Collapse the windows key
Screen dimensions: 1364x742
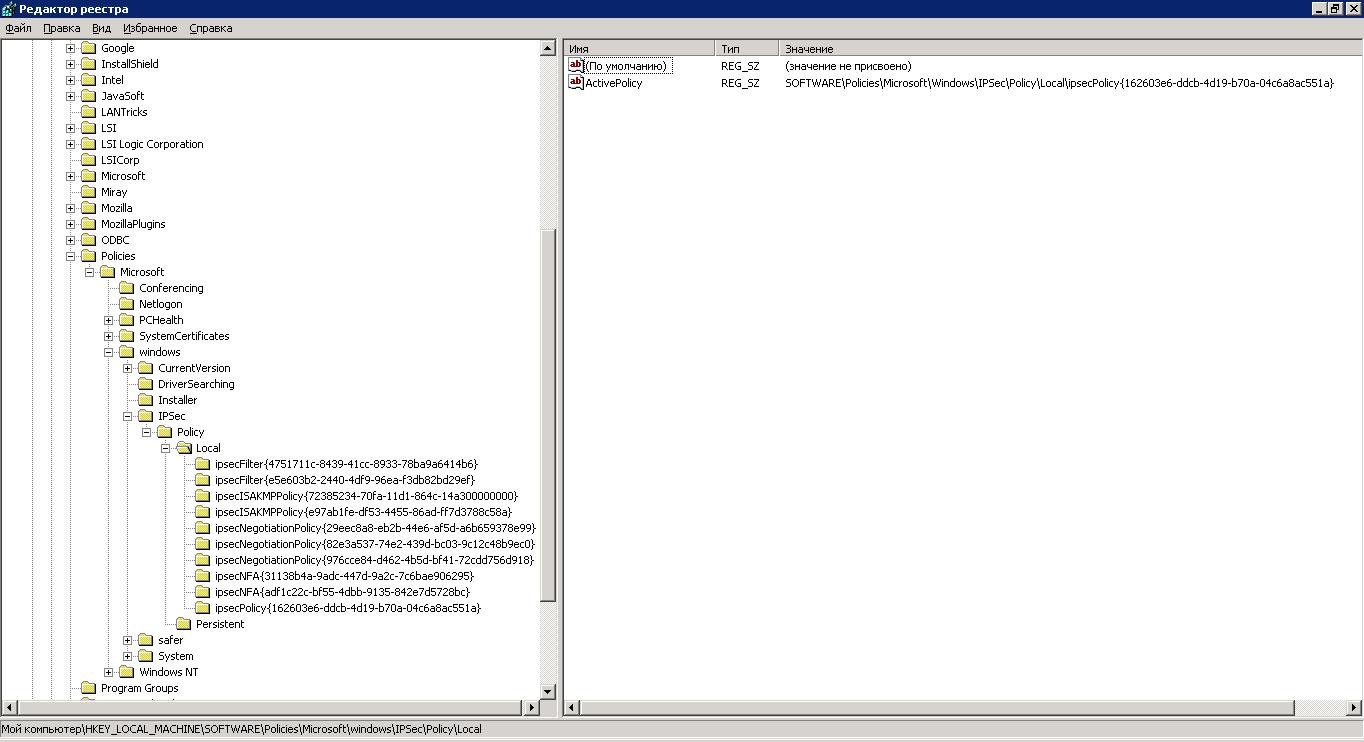coord(109,352)
